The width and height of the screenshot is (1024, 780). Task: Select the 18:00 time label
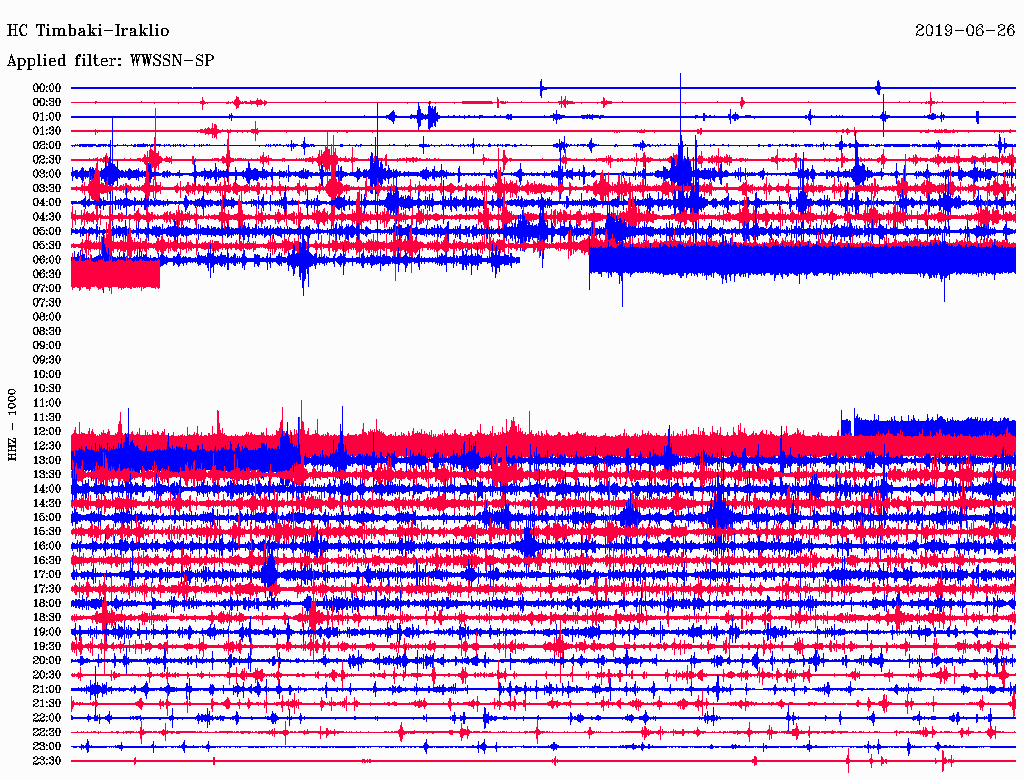(x=47, y=603)
